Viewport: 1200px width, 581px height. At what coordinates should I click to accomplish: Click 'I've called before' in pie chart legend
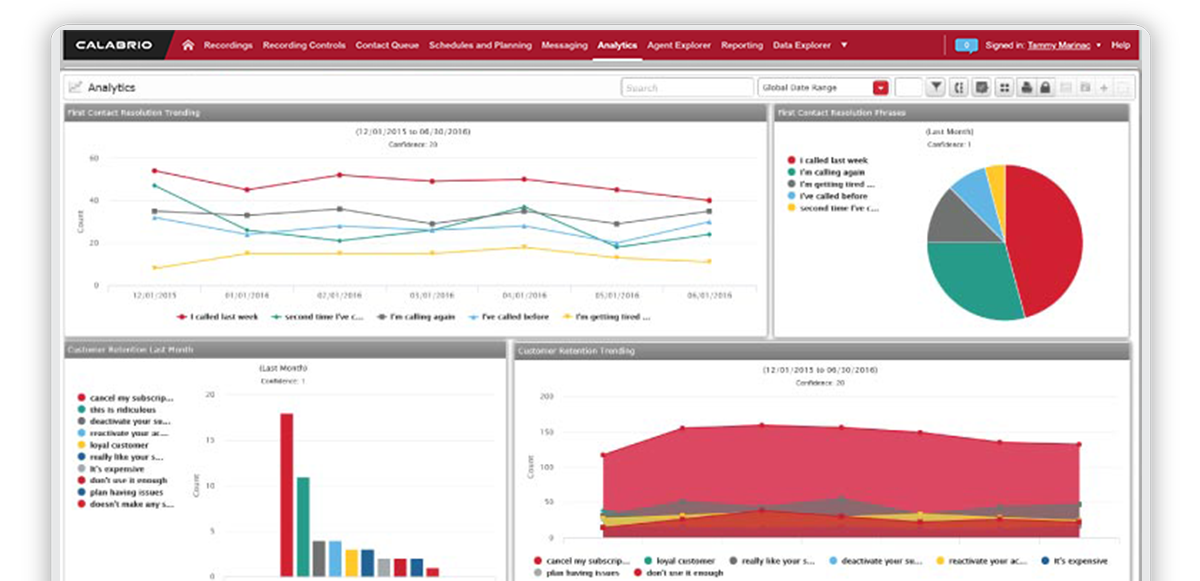click(x=827, y=196)
